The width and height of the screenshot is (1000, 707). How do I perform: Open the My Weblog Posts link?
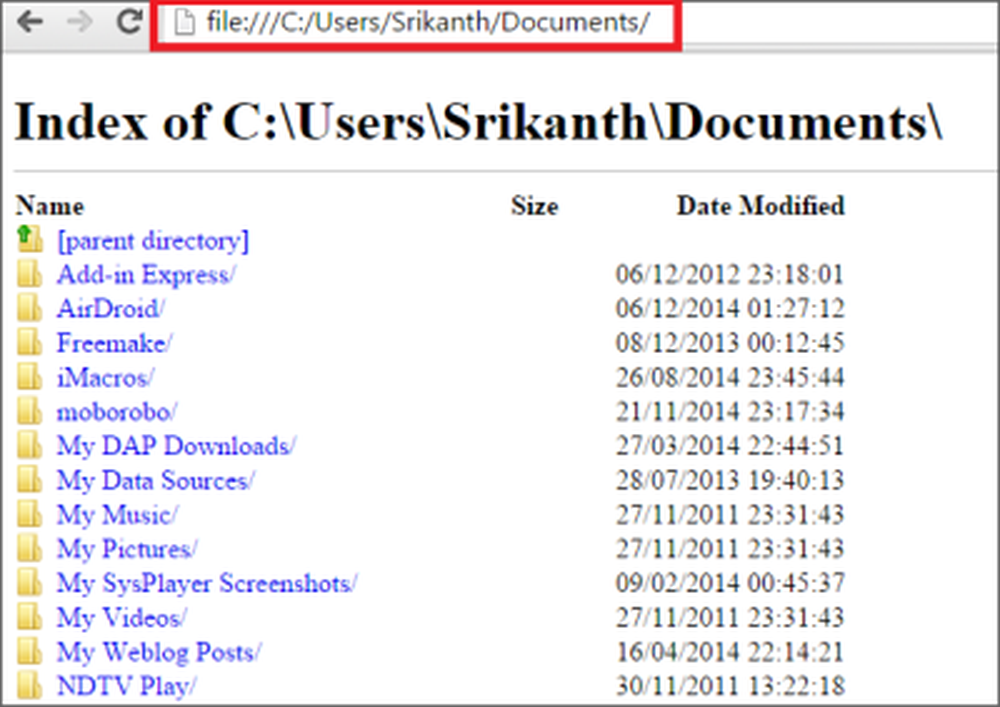[x=158, y=652]
